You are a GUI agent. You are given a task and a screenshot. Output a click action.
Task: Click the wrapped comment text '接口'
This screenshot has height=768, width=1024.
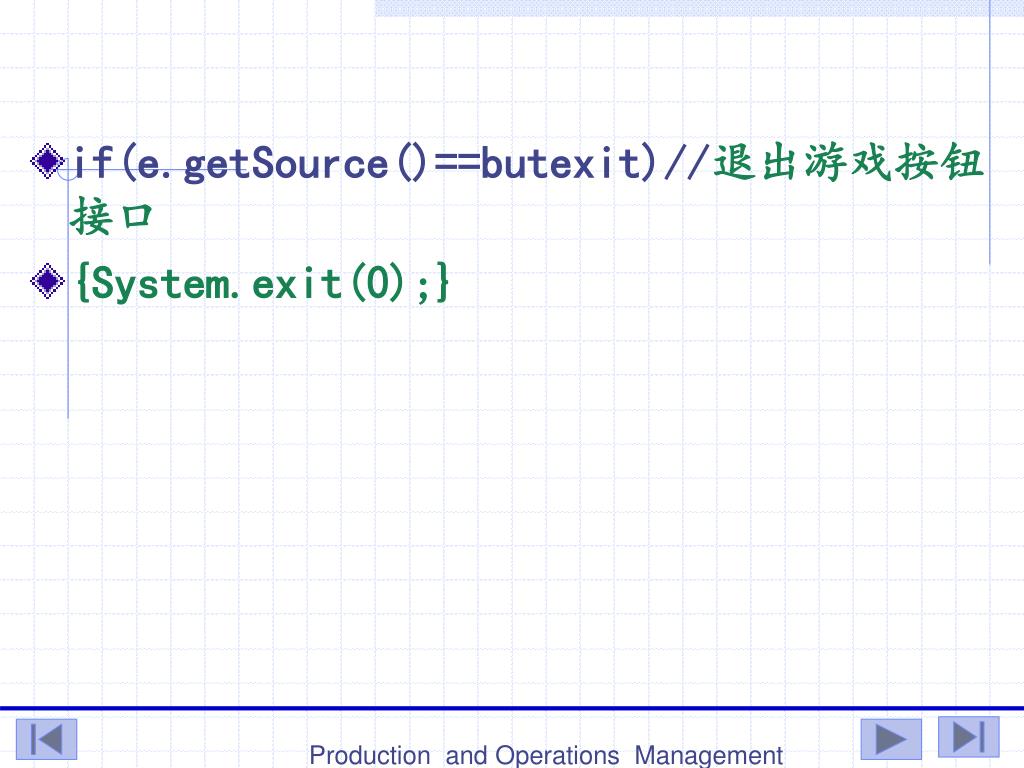pyautogui.click(x=112, y=216)
